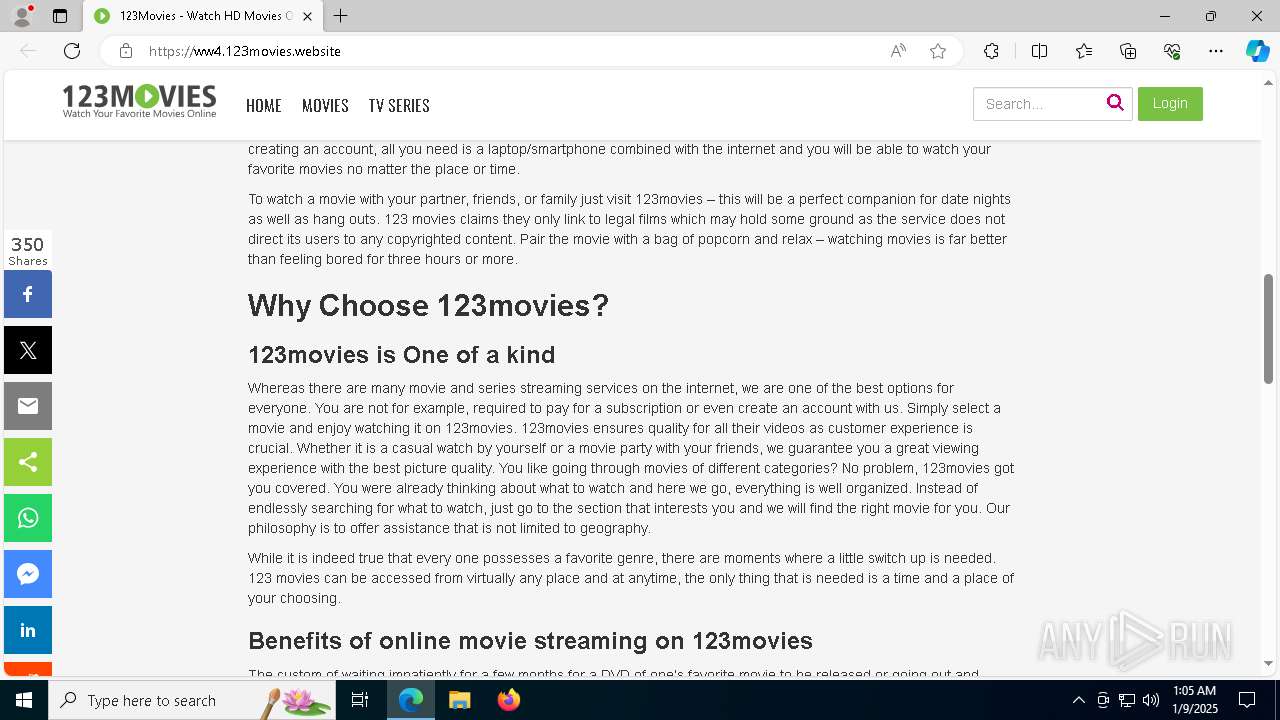Image resolution: width=1280 pixels, height=720 pixels.
Task: Share page on Facebook
Action: coord(28,294)
